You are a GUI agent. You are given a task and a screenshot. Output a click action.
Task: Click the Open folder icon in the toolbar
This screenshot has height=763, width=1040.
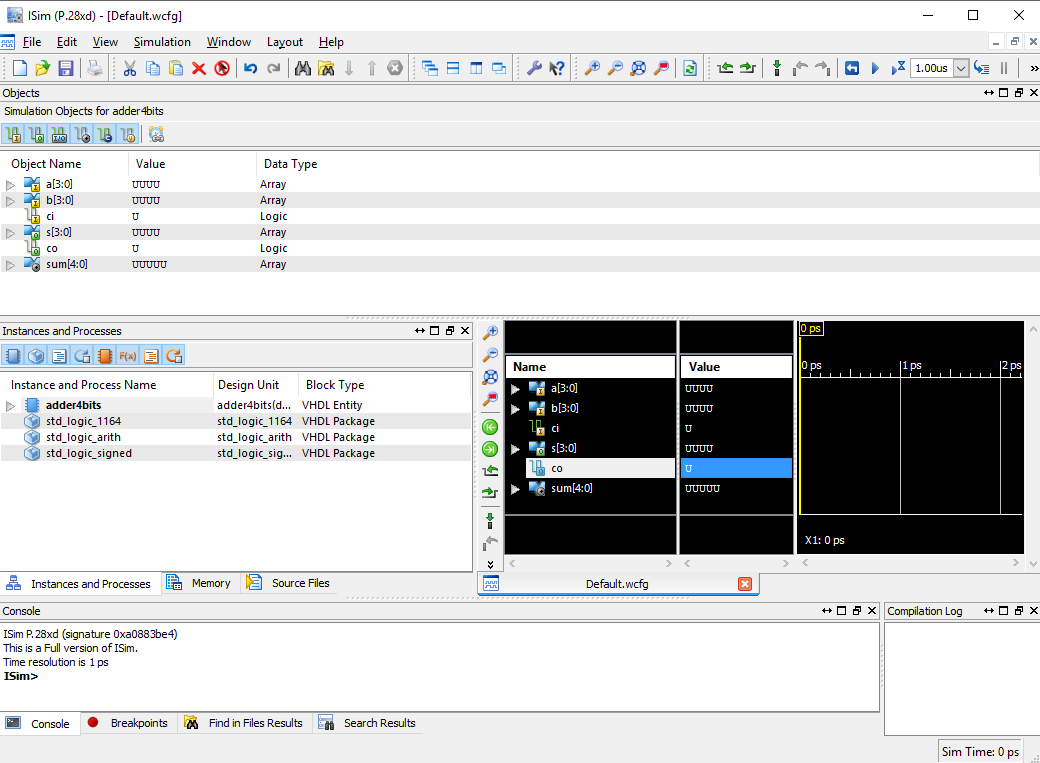tap(42, 68)
